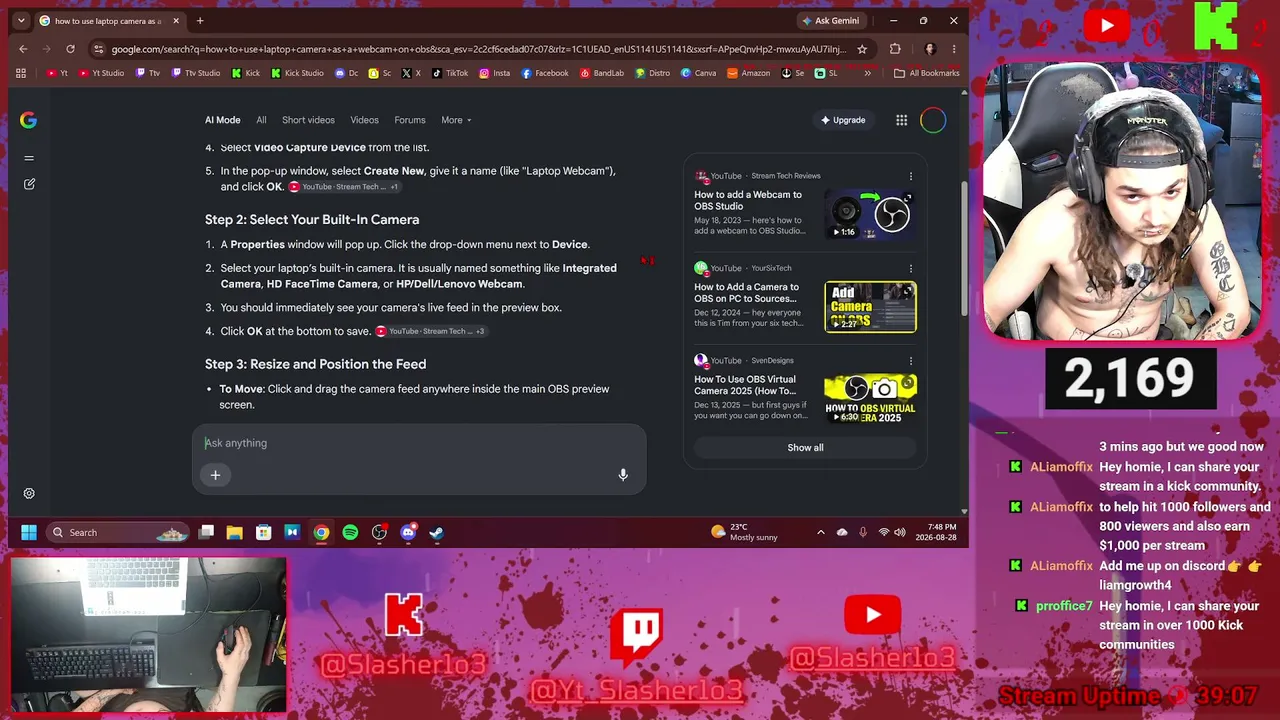This screenshot has height=720, width=1280.
Task: Switch to the Short videos tab
Action: coord(308,120)
